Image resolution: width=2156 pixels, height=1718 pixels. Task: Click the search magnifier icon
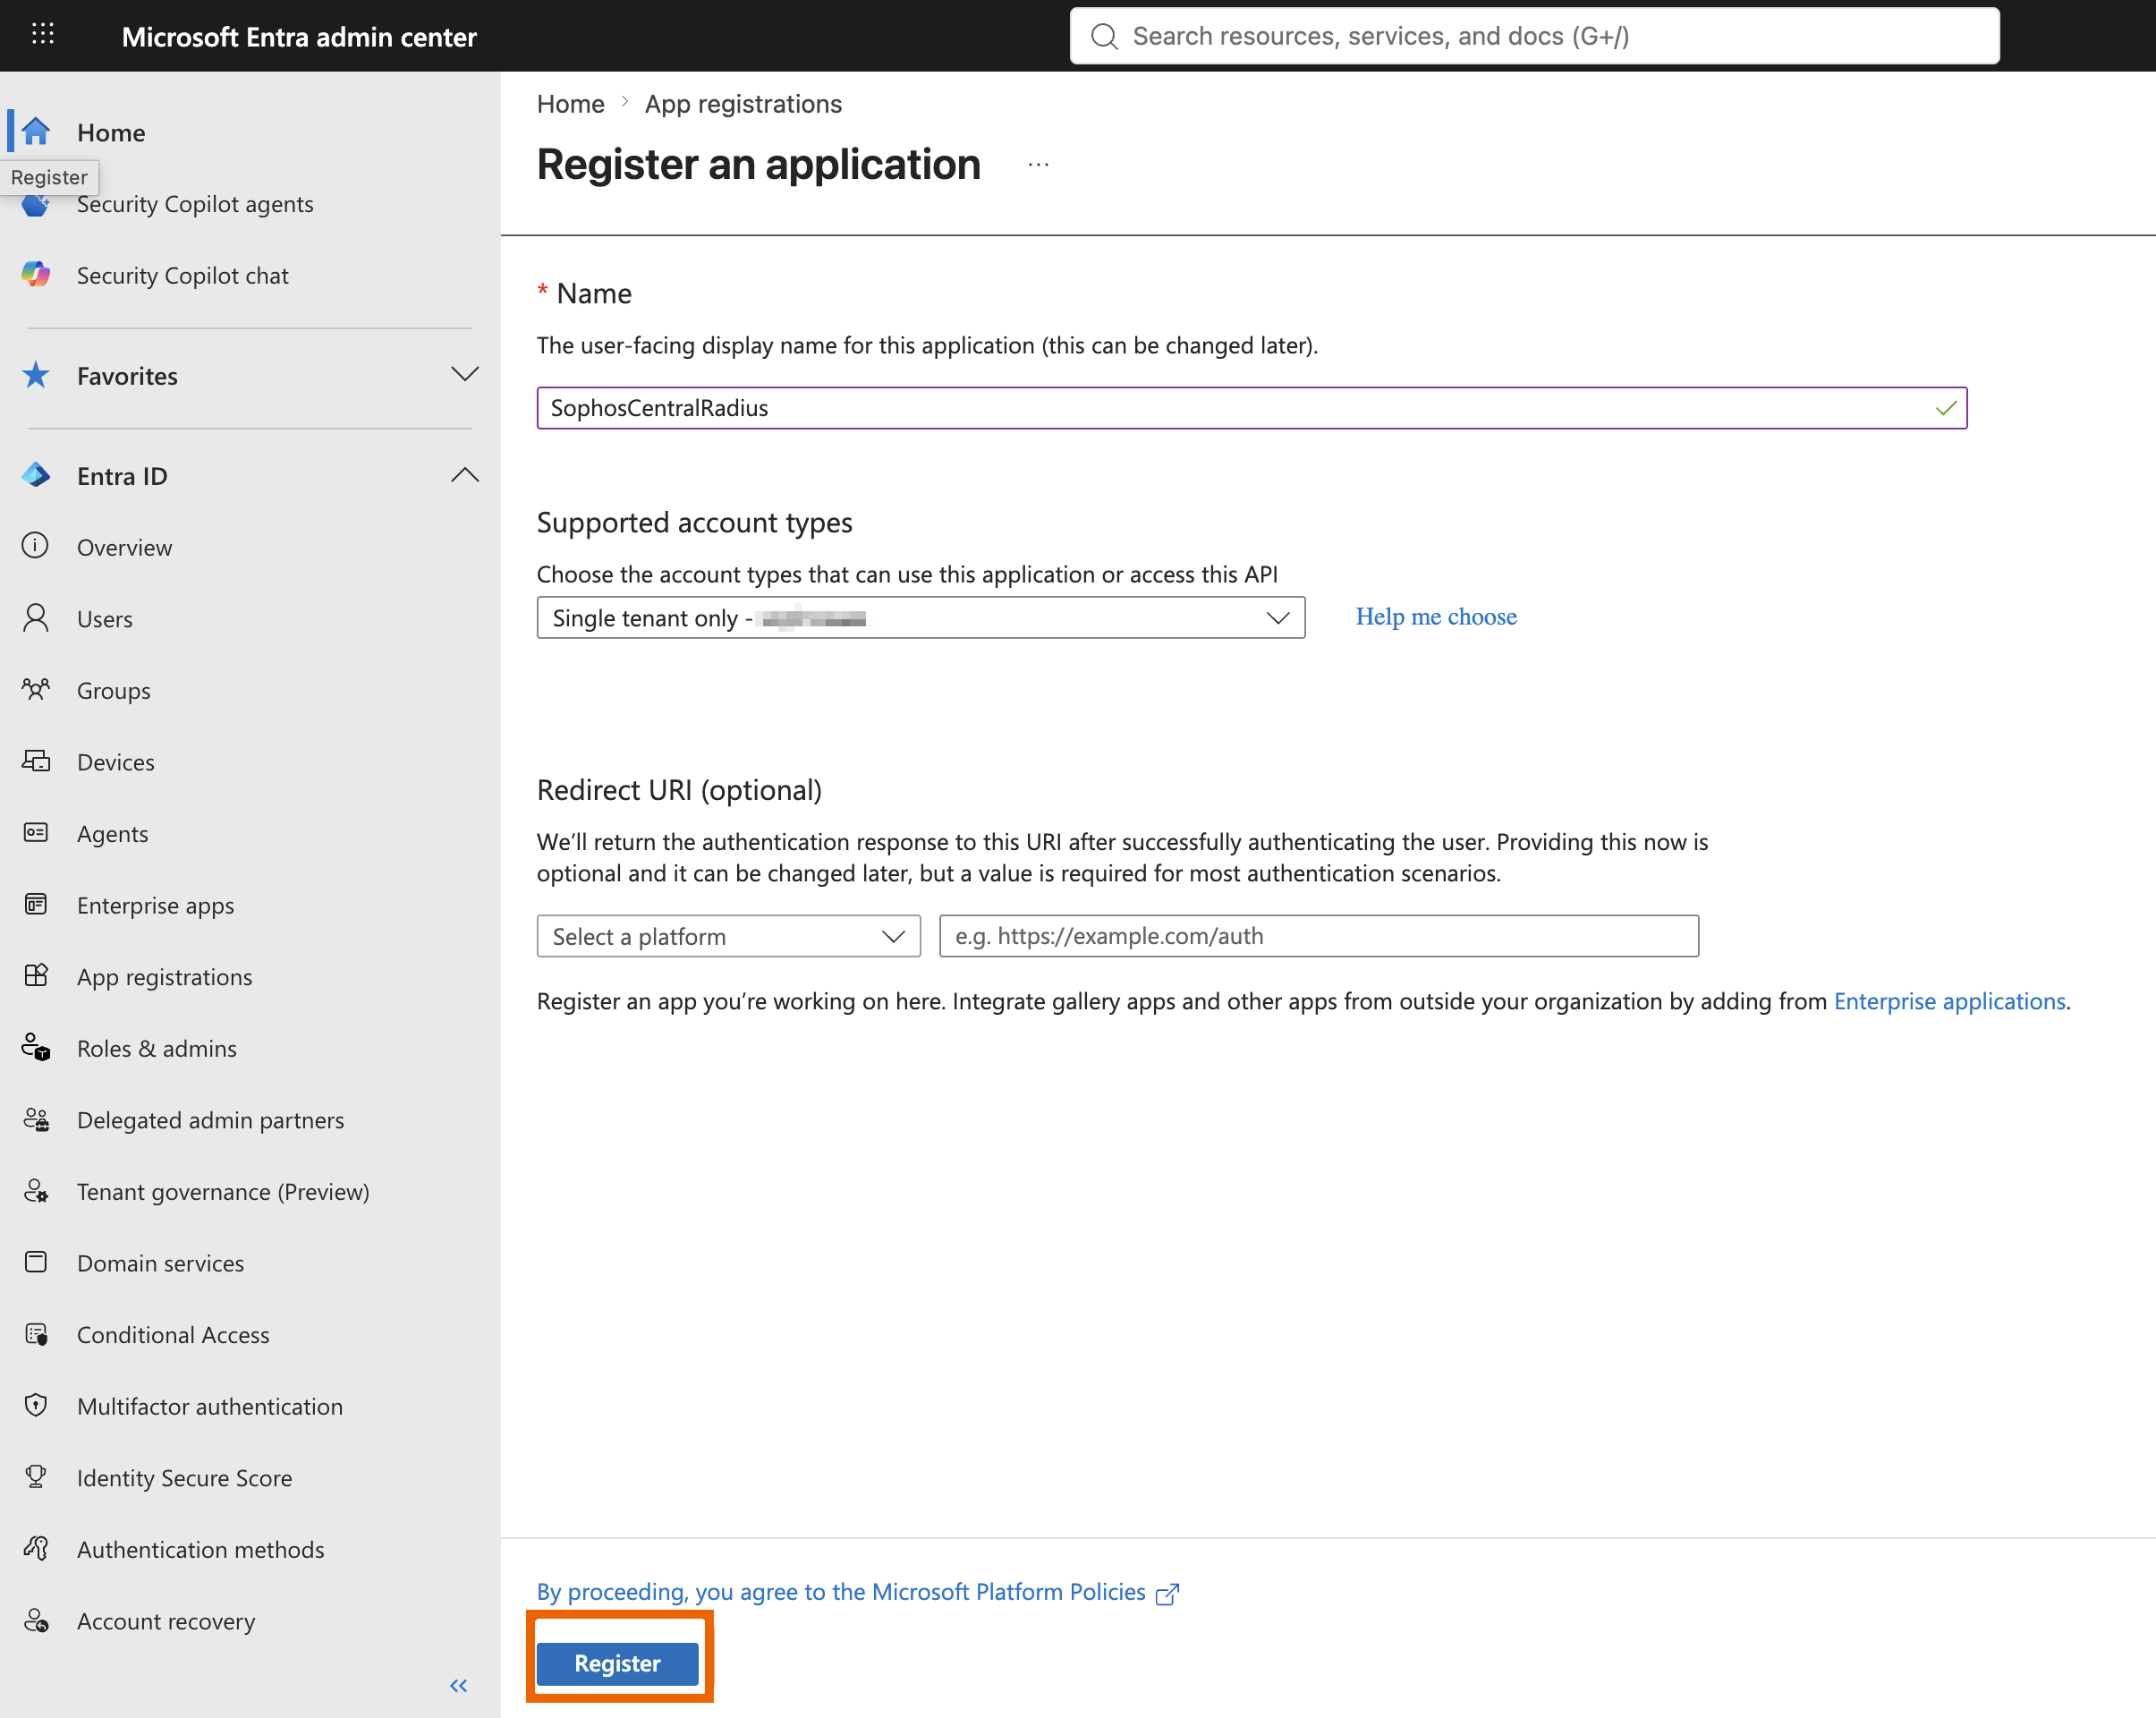coord(1104,36)
